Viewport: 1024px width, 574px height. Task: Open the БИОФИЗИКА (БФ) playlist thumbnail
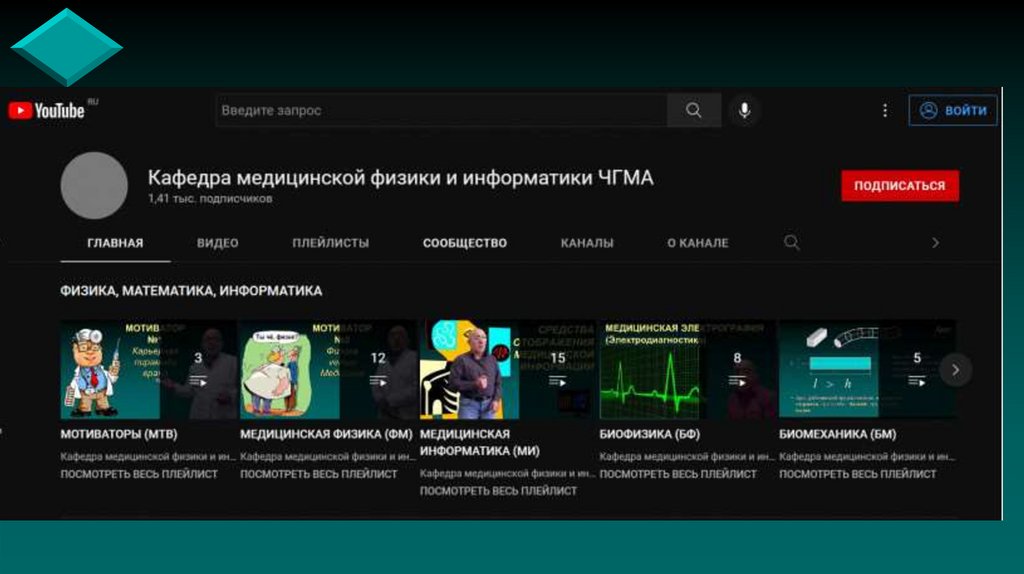click(x=687, y=369)
